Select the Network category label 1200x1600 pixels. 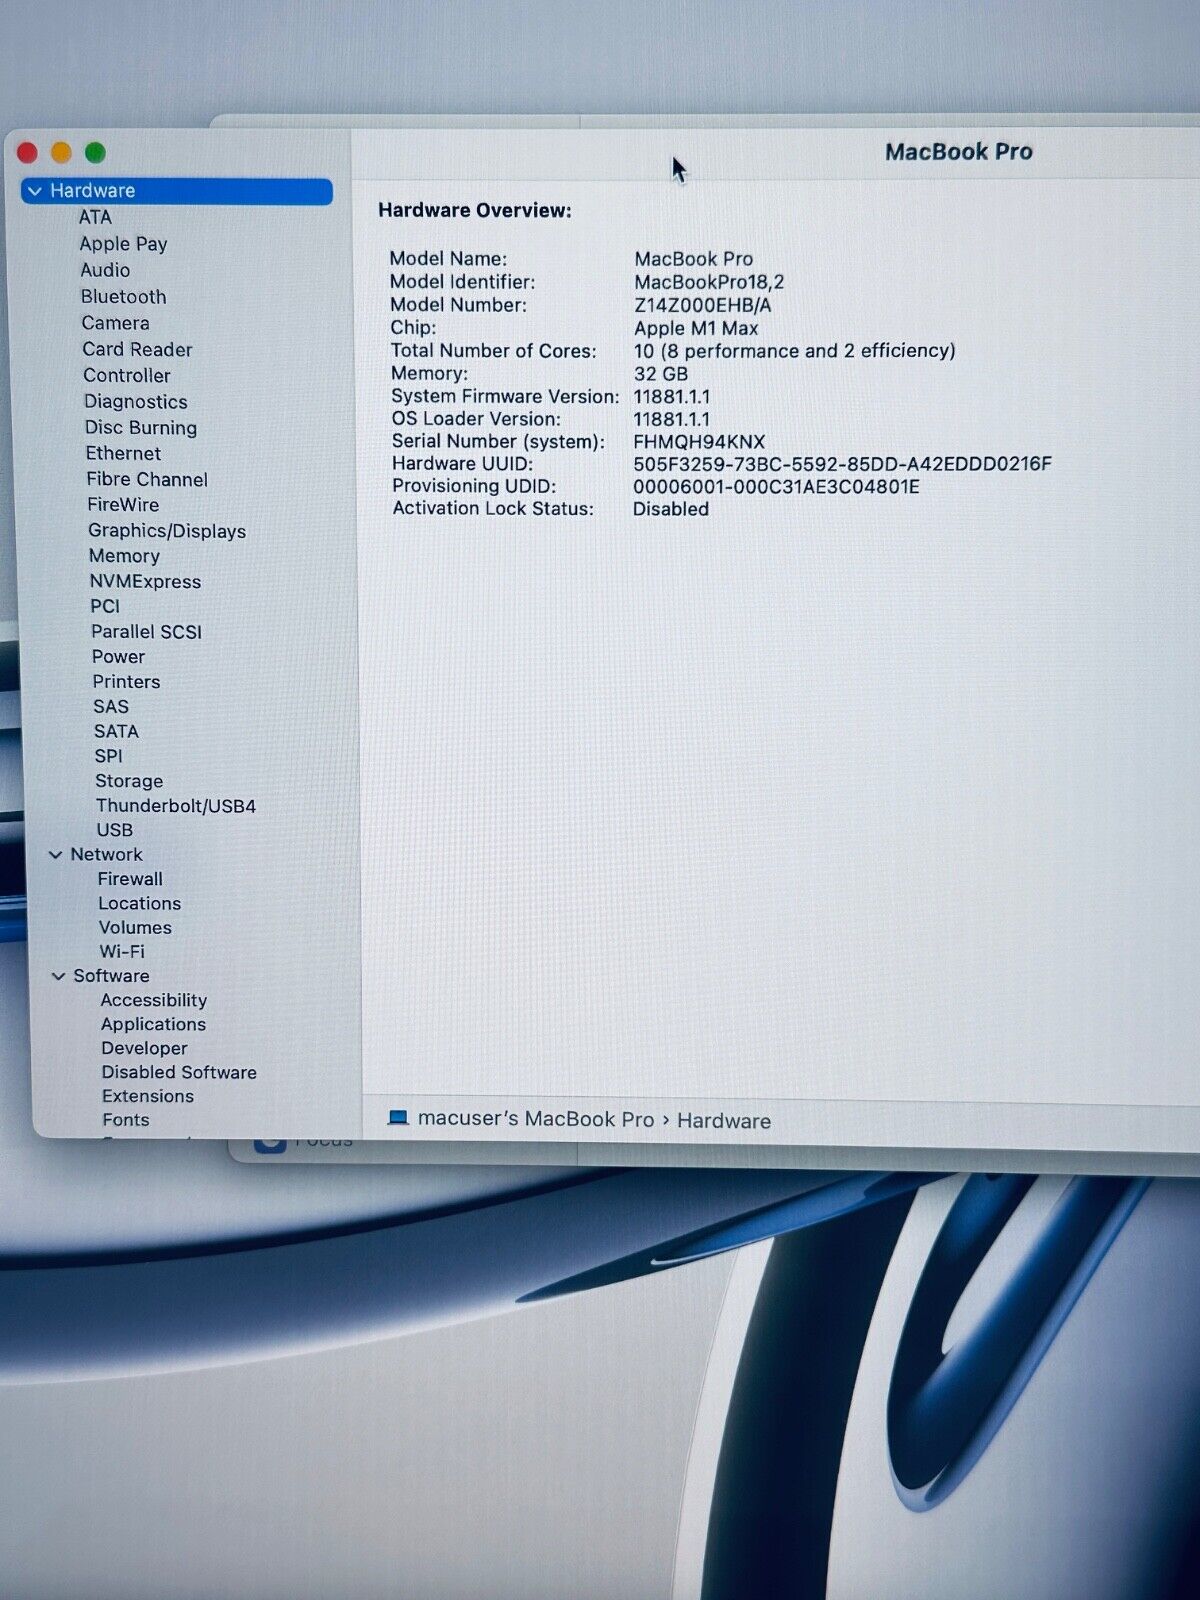tap(107, 855)
